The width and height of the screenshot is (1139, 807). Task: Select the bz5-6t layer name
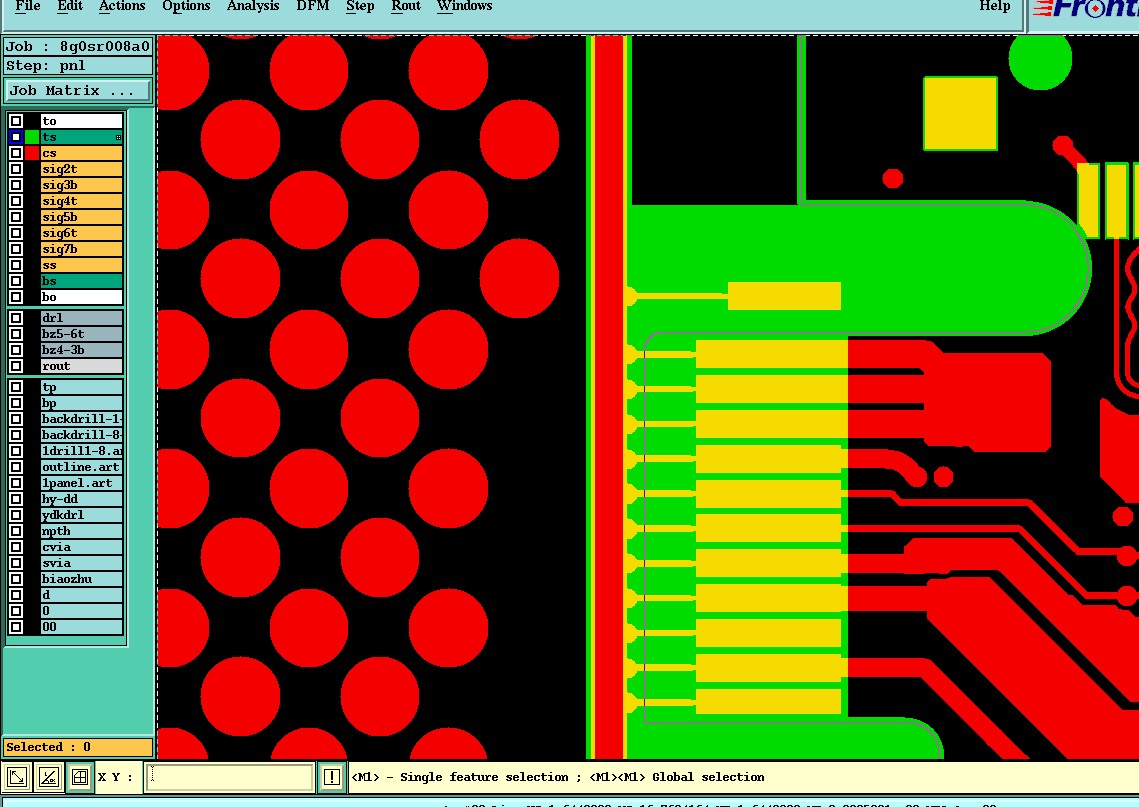[81, 334]
